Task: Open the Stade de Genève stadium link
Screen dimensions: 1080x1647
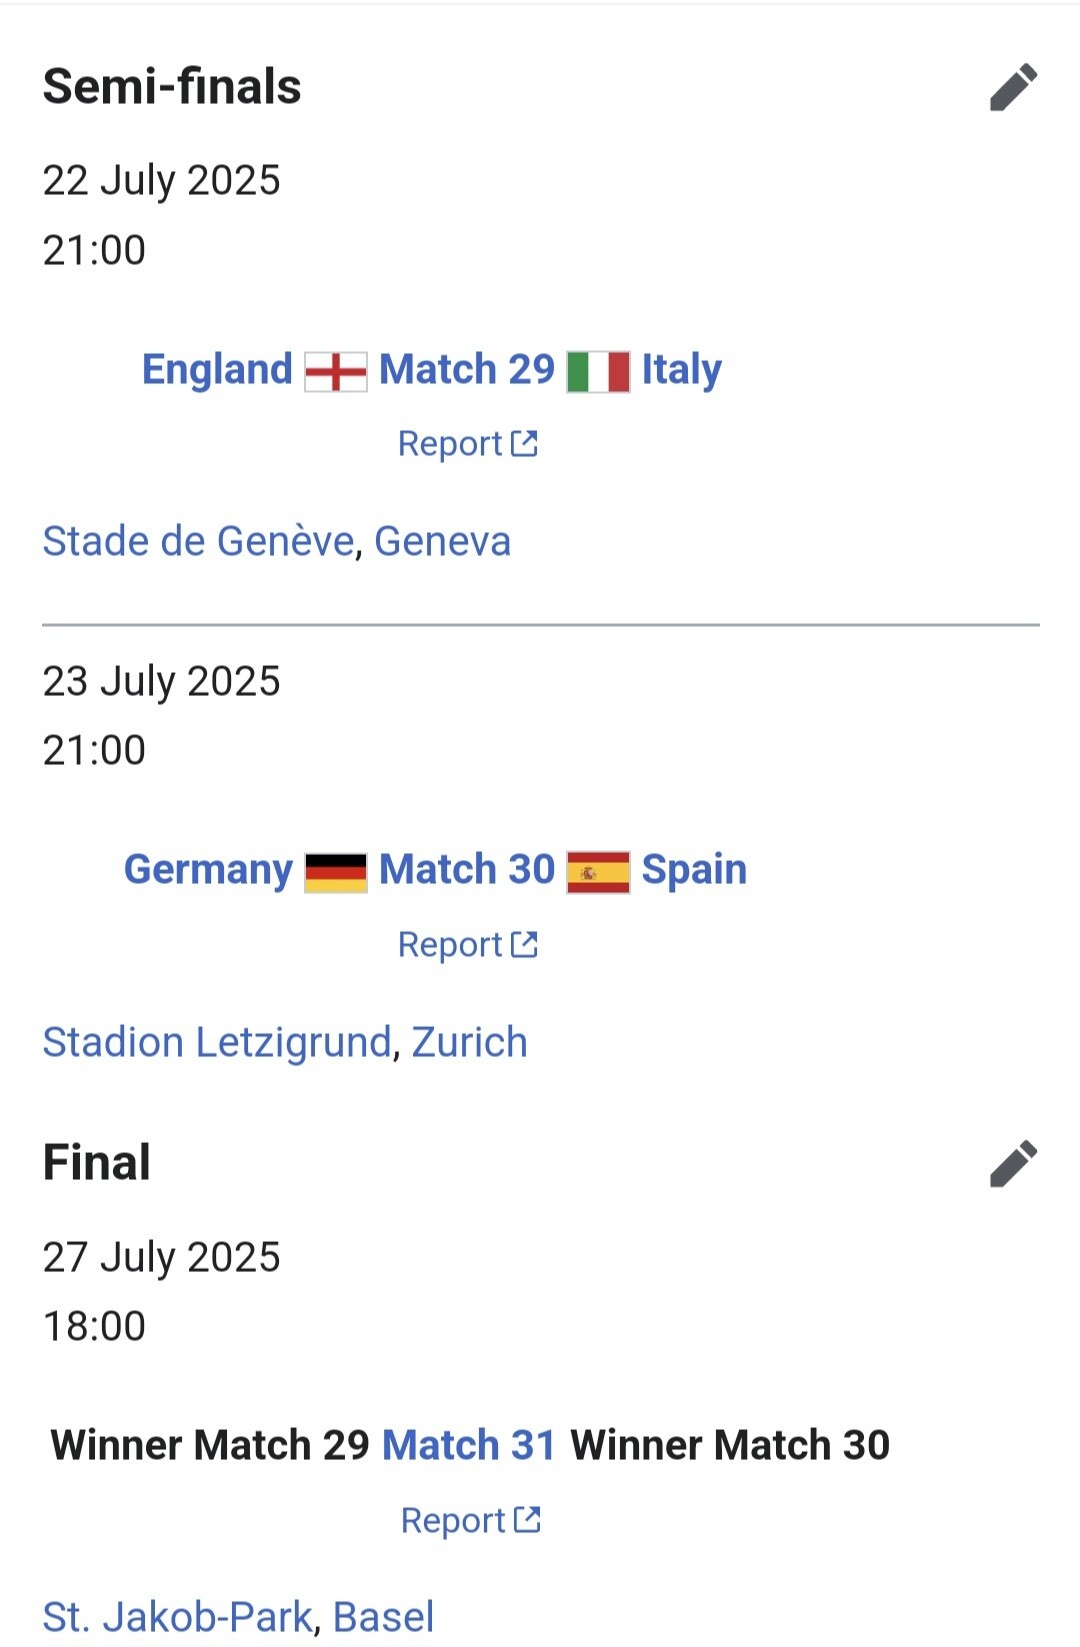Action: (198, 541)
